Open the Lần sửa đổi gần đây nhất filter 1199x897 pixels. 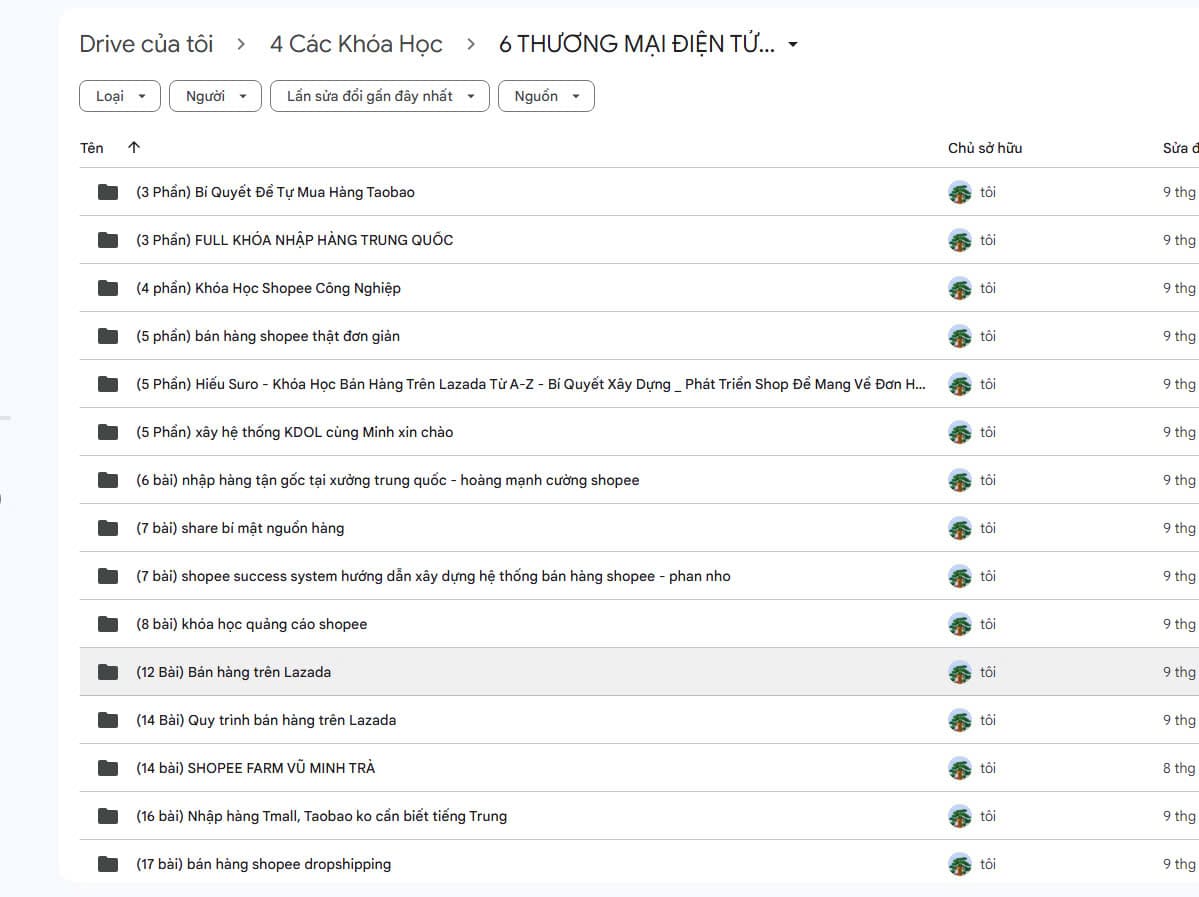pyautogui.click(x=380, y=96)
